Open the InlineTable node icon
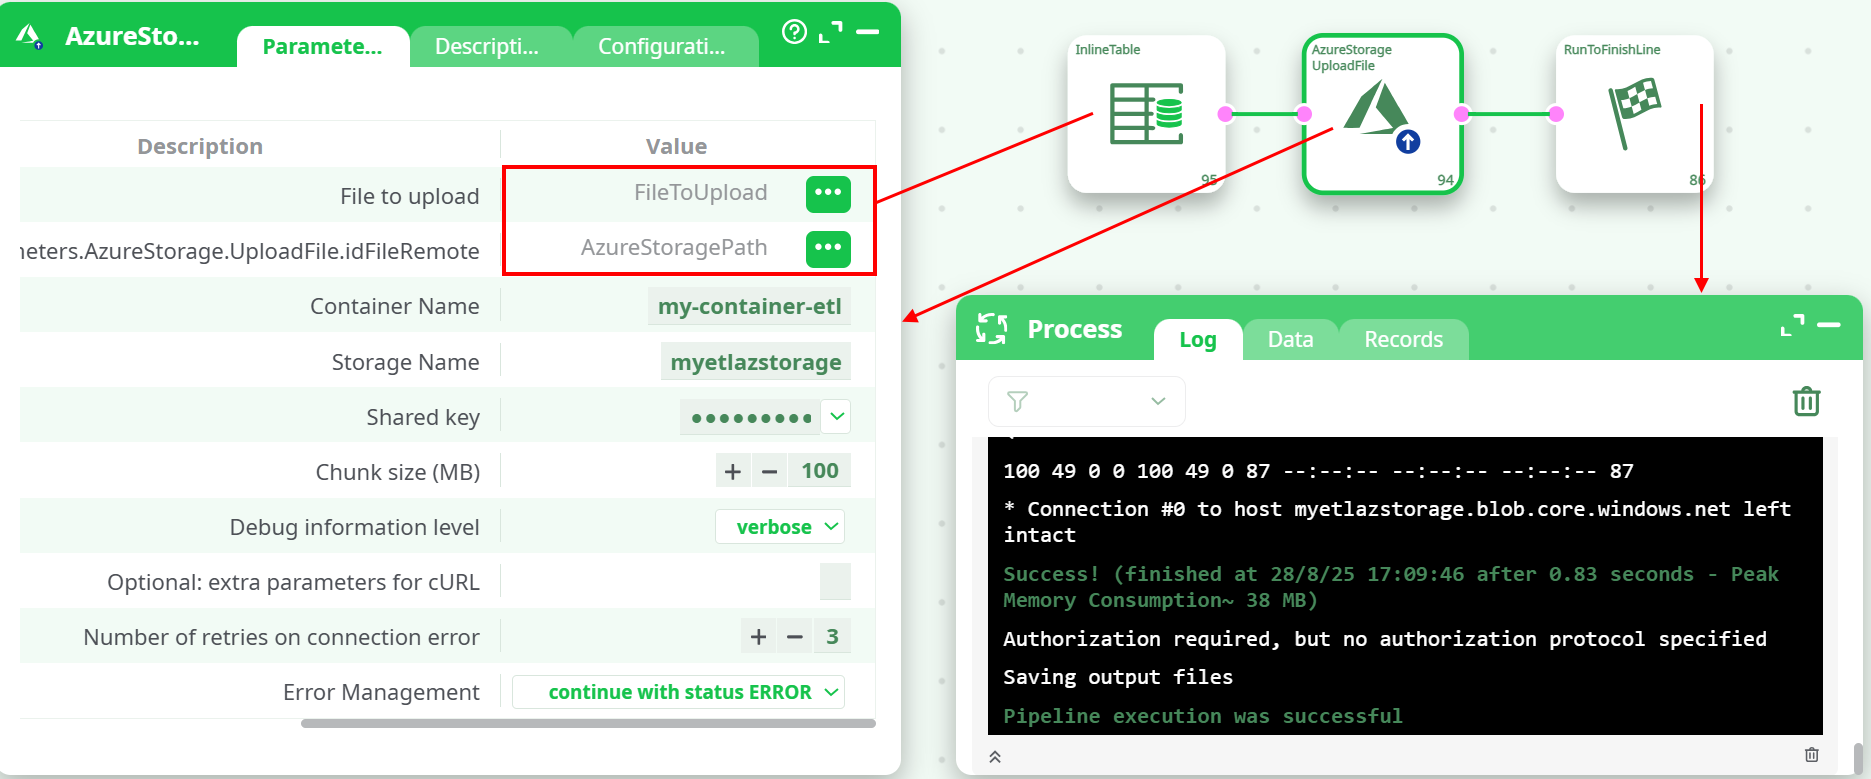This screenshot has width=1871, height=779. point(1146,114)
